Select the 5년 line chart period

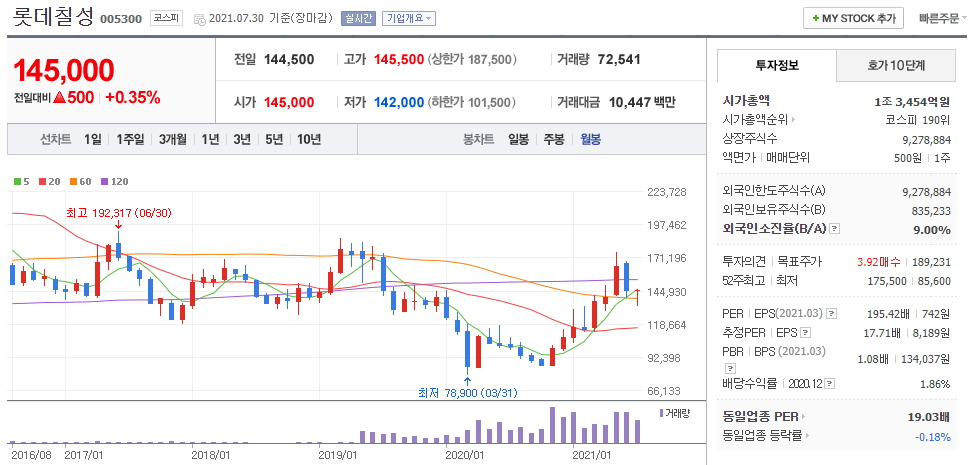point(274,139)
